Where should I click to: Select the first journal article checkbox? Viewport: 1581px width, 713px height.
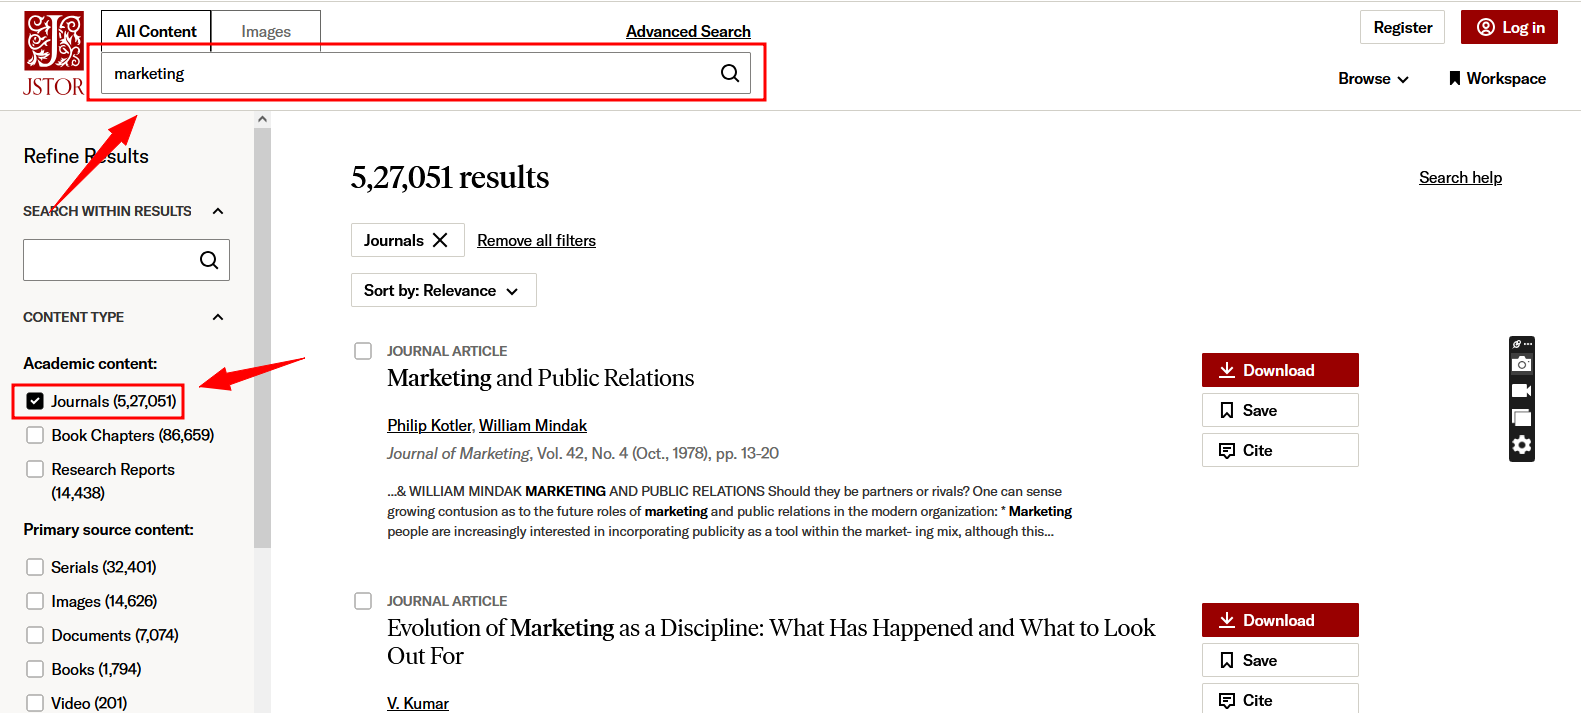point(363,351)
